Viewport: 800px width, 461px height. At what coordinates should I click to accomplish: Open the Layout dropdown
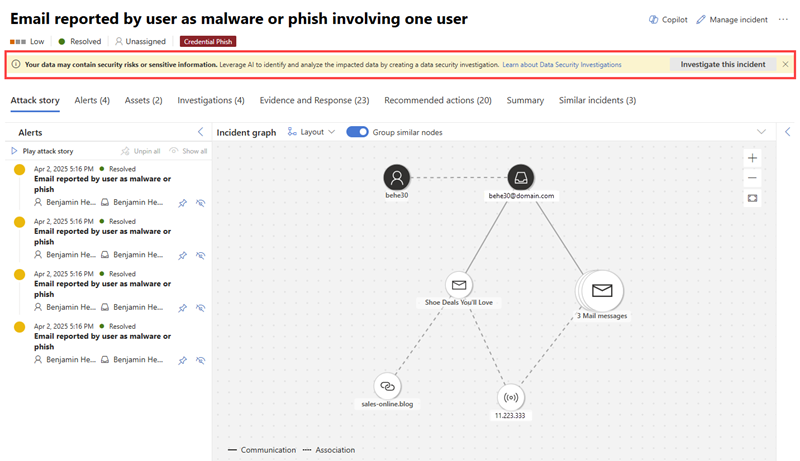(311, 132)
